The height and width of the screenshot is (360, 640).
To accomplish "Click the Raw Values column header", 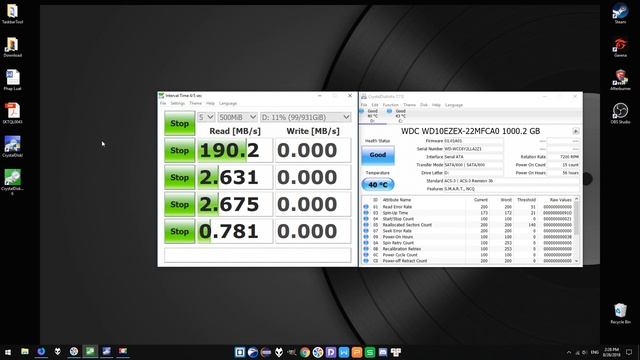I will tap(560, 200).
